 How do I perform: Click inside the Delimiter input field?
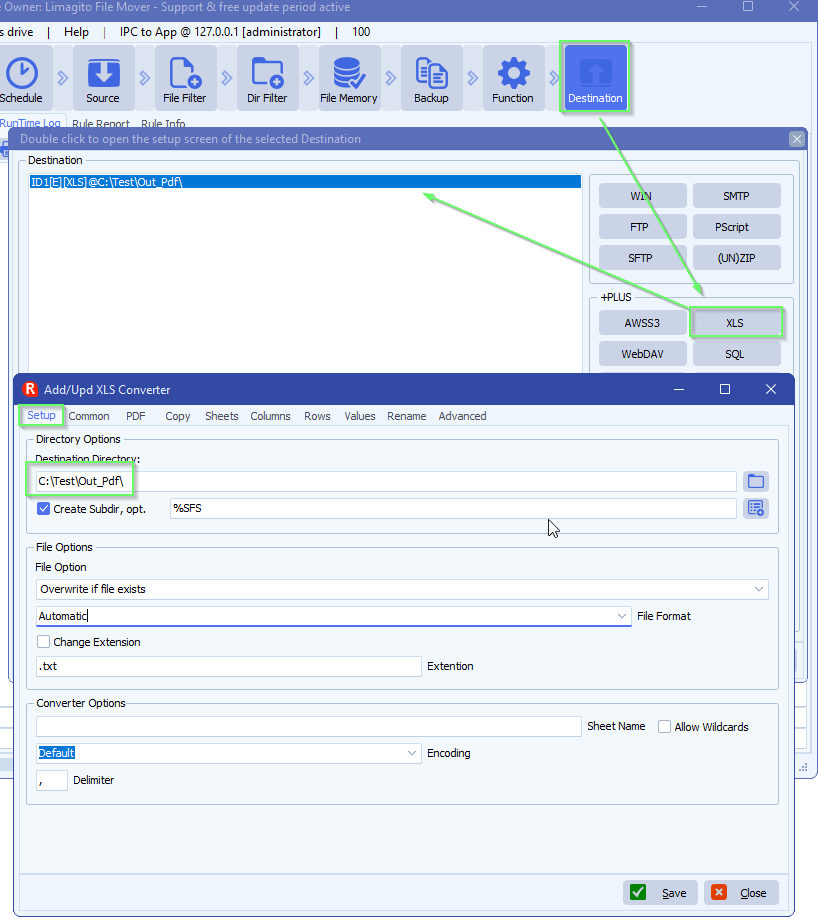[x=51, y=779]
